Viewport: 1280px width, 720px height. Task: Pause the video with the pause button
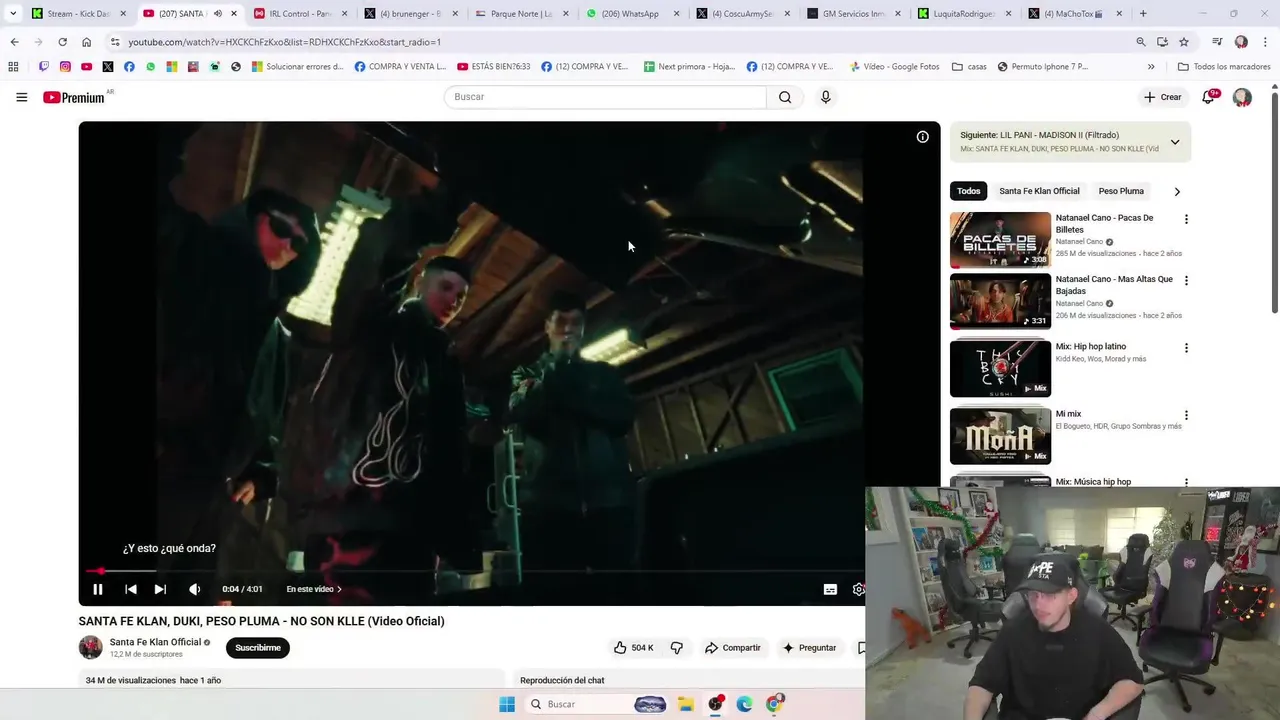pyautogui.click(x=98, y=589)
